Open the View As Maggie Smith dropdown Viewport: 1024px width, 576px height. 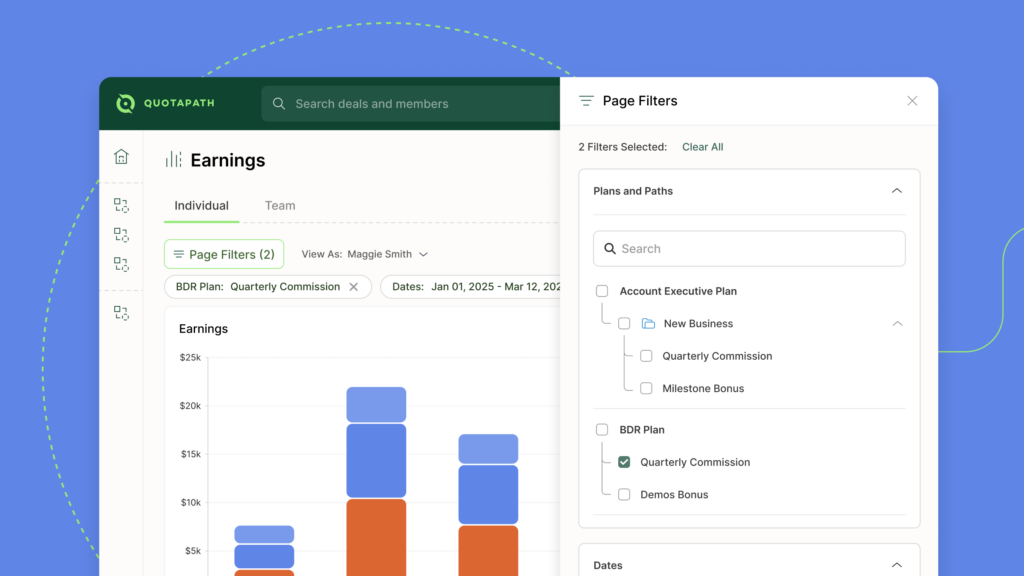pyautogui.click(x=365, y=255)
